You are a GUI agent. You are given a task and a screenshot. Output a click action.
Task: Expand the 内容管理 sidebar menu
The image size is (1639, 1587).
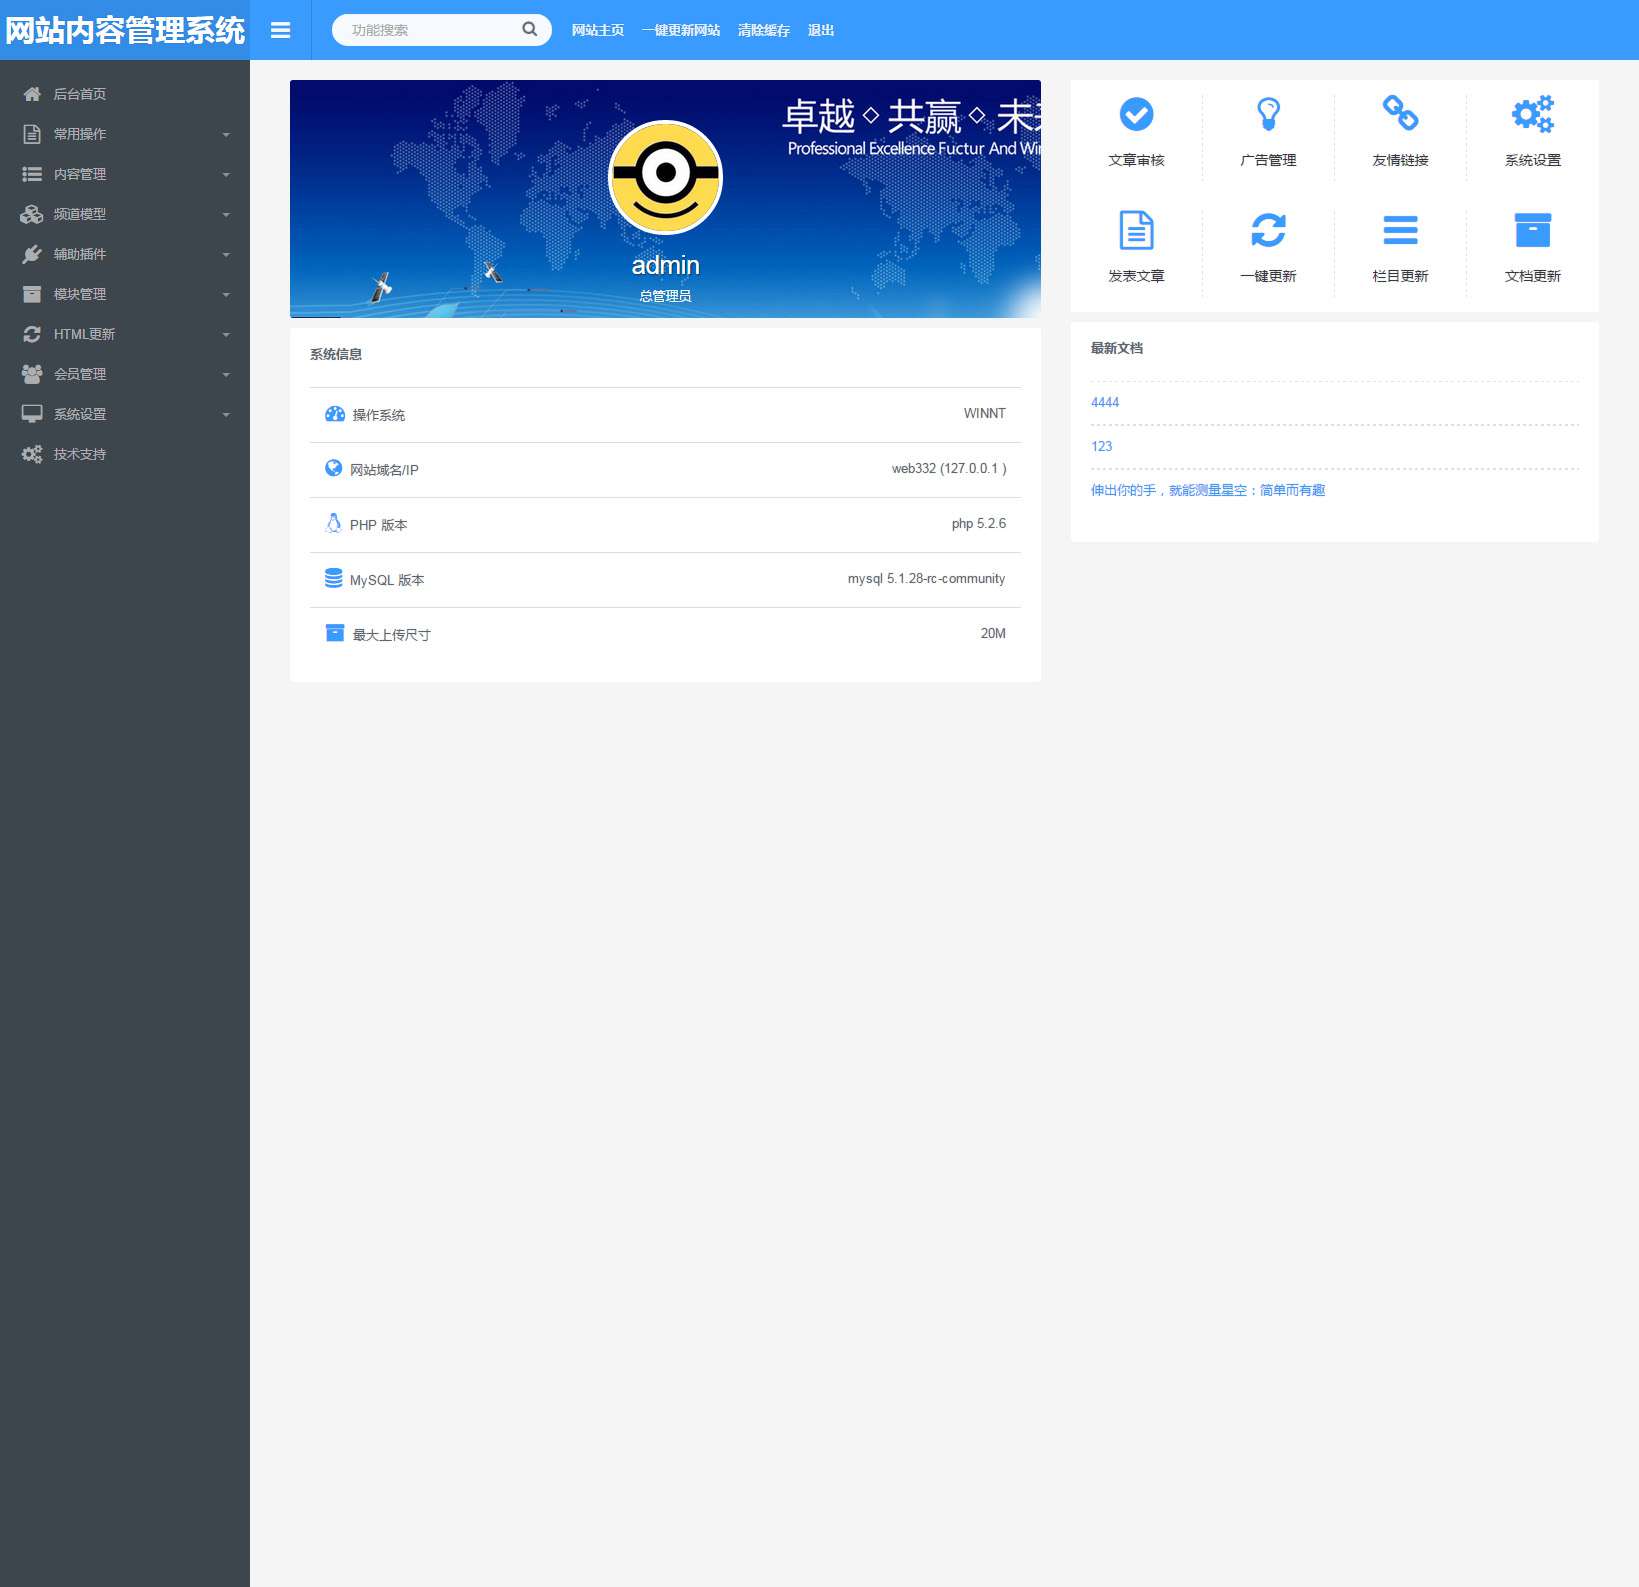(x=125, y=174)
